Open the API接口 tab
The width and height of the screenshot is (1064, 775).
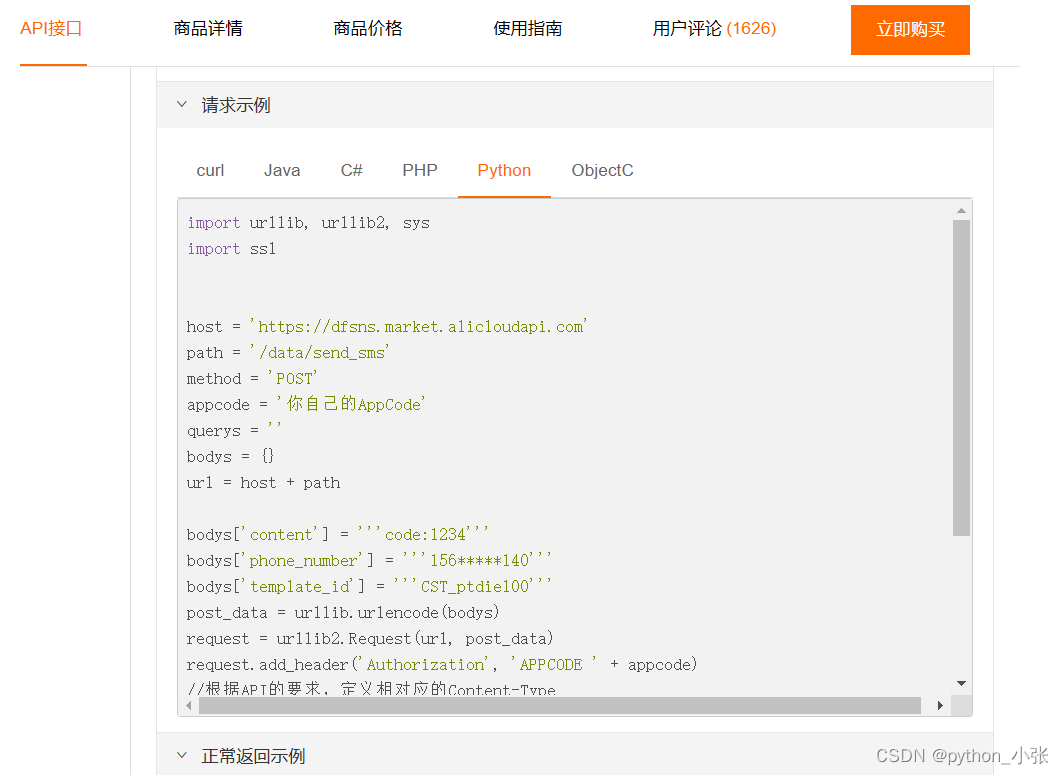point(52,29)
